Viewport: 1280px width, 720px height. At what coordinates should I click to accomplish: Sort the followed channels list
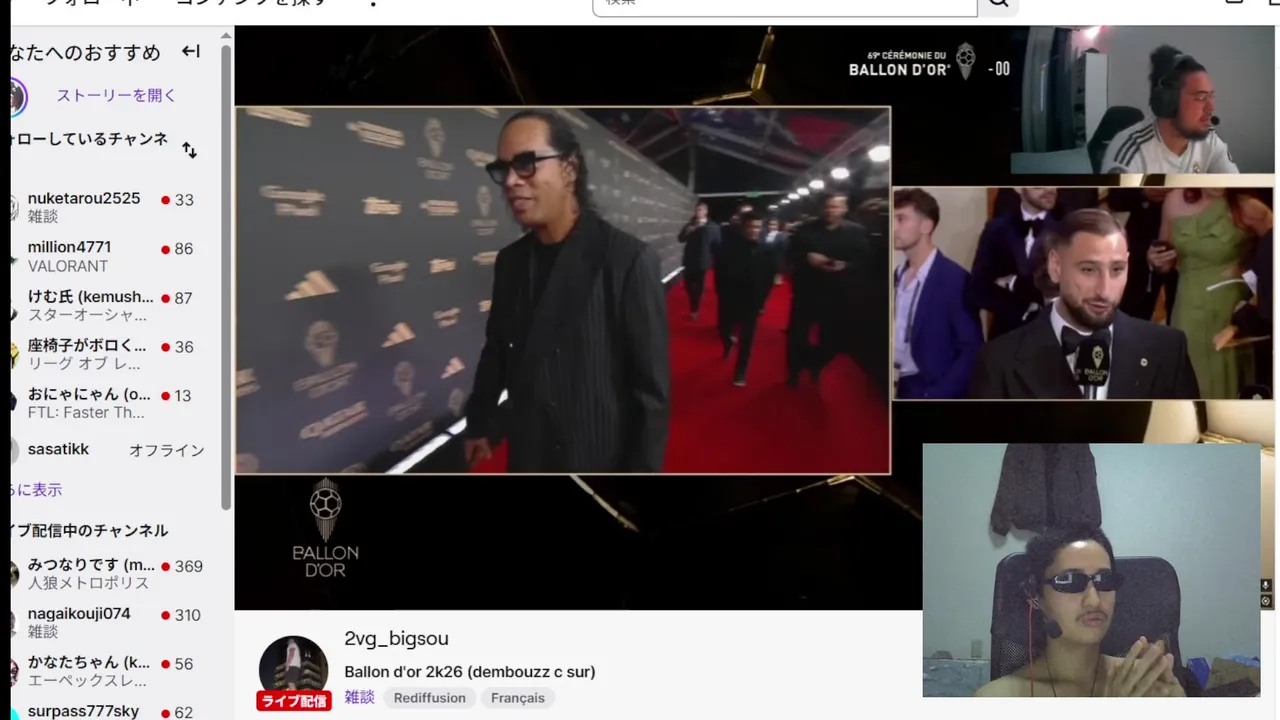click(x=189, y=150)
